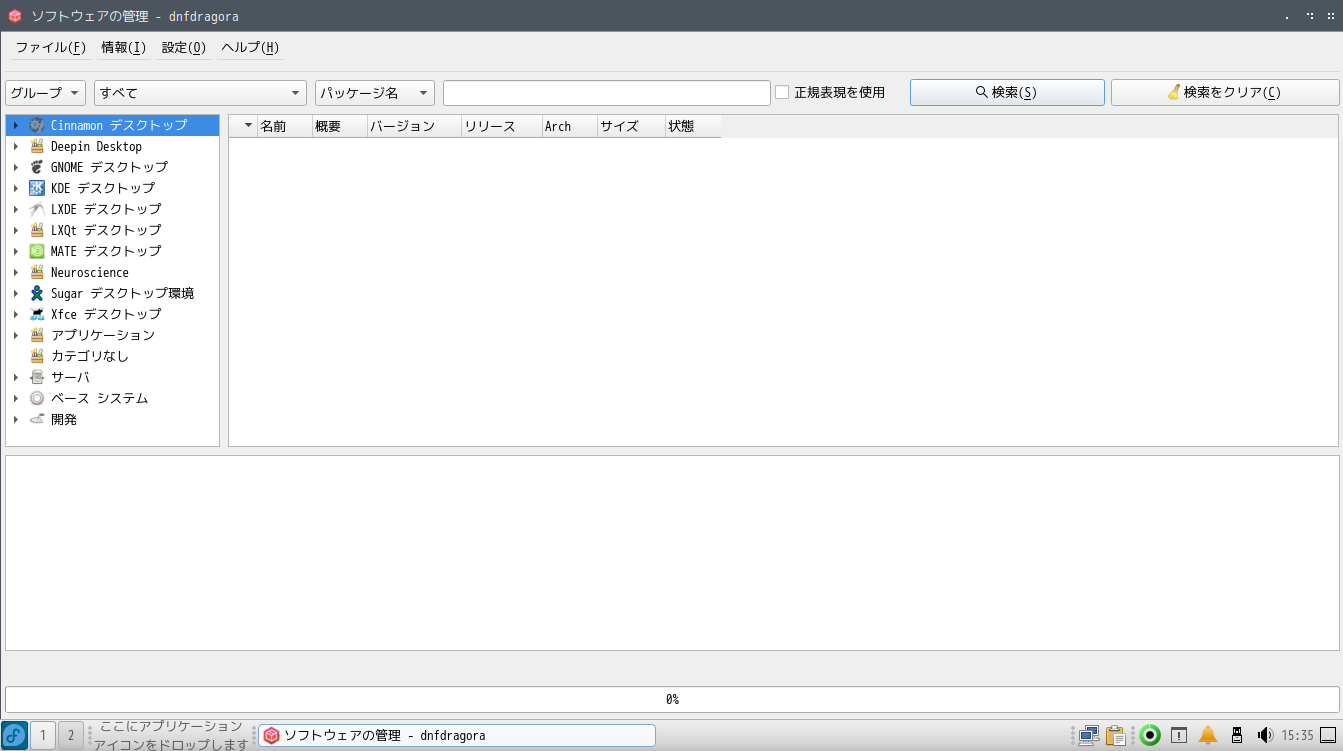This screenshot has height=751, width=1343.
Task: Click the green circle tray icon
Action: 1150,736
